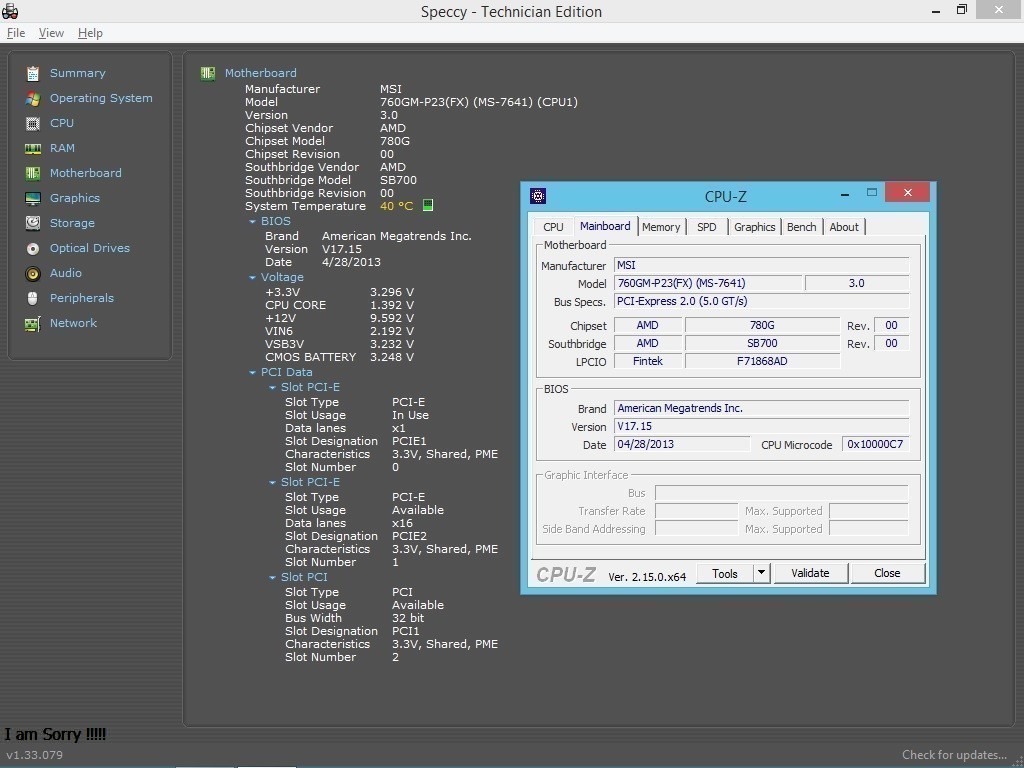
Task: Click CPU CORE voltage value 1.392 V
Action: pos(392,305)
